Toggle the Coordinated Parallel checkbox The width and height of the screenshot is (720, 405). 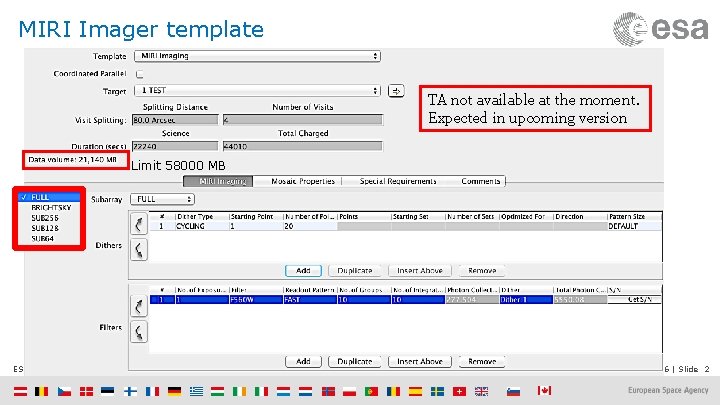click(140, 74)
